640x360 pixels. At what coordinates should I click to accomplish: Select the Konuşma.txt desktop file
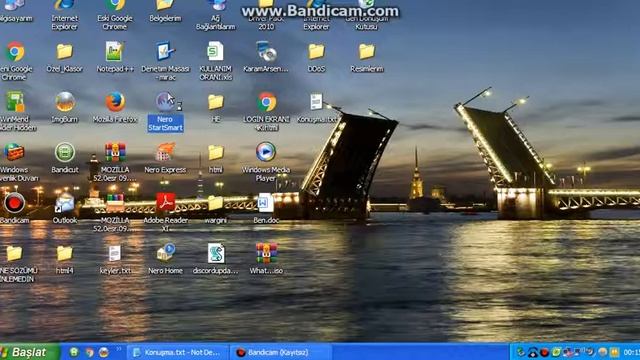(317, 108)
